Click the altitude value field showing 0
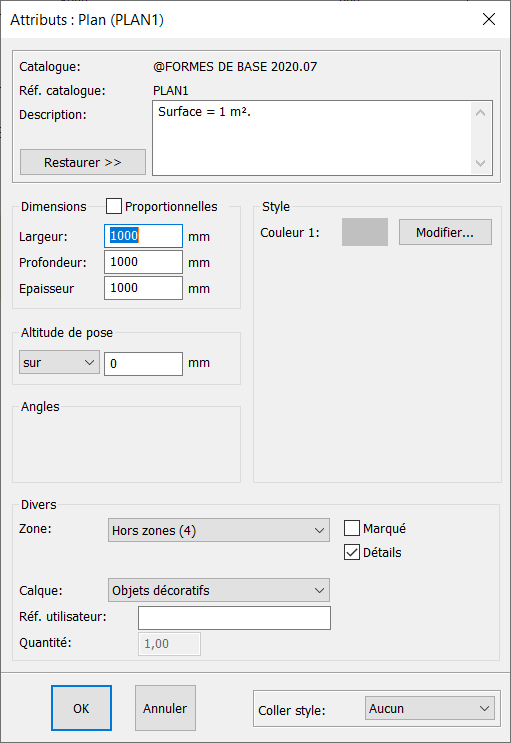This screenshot has width=511, height=743. coord(143,363)
